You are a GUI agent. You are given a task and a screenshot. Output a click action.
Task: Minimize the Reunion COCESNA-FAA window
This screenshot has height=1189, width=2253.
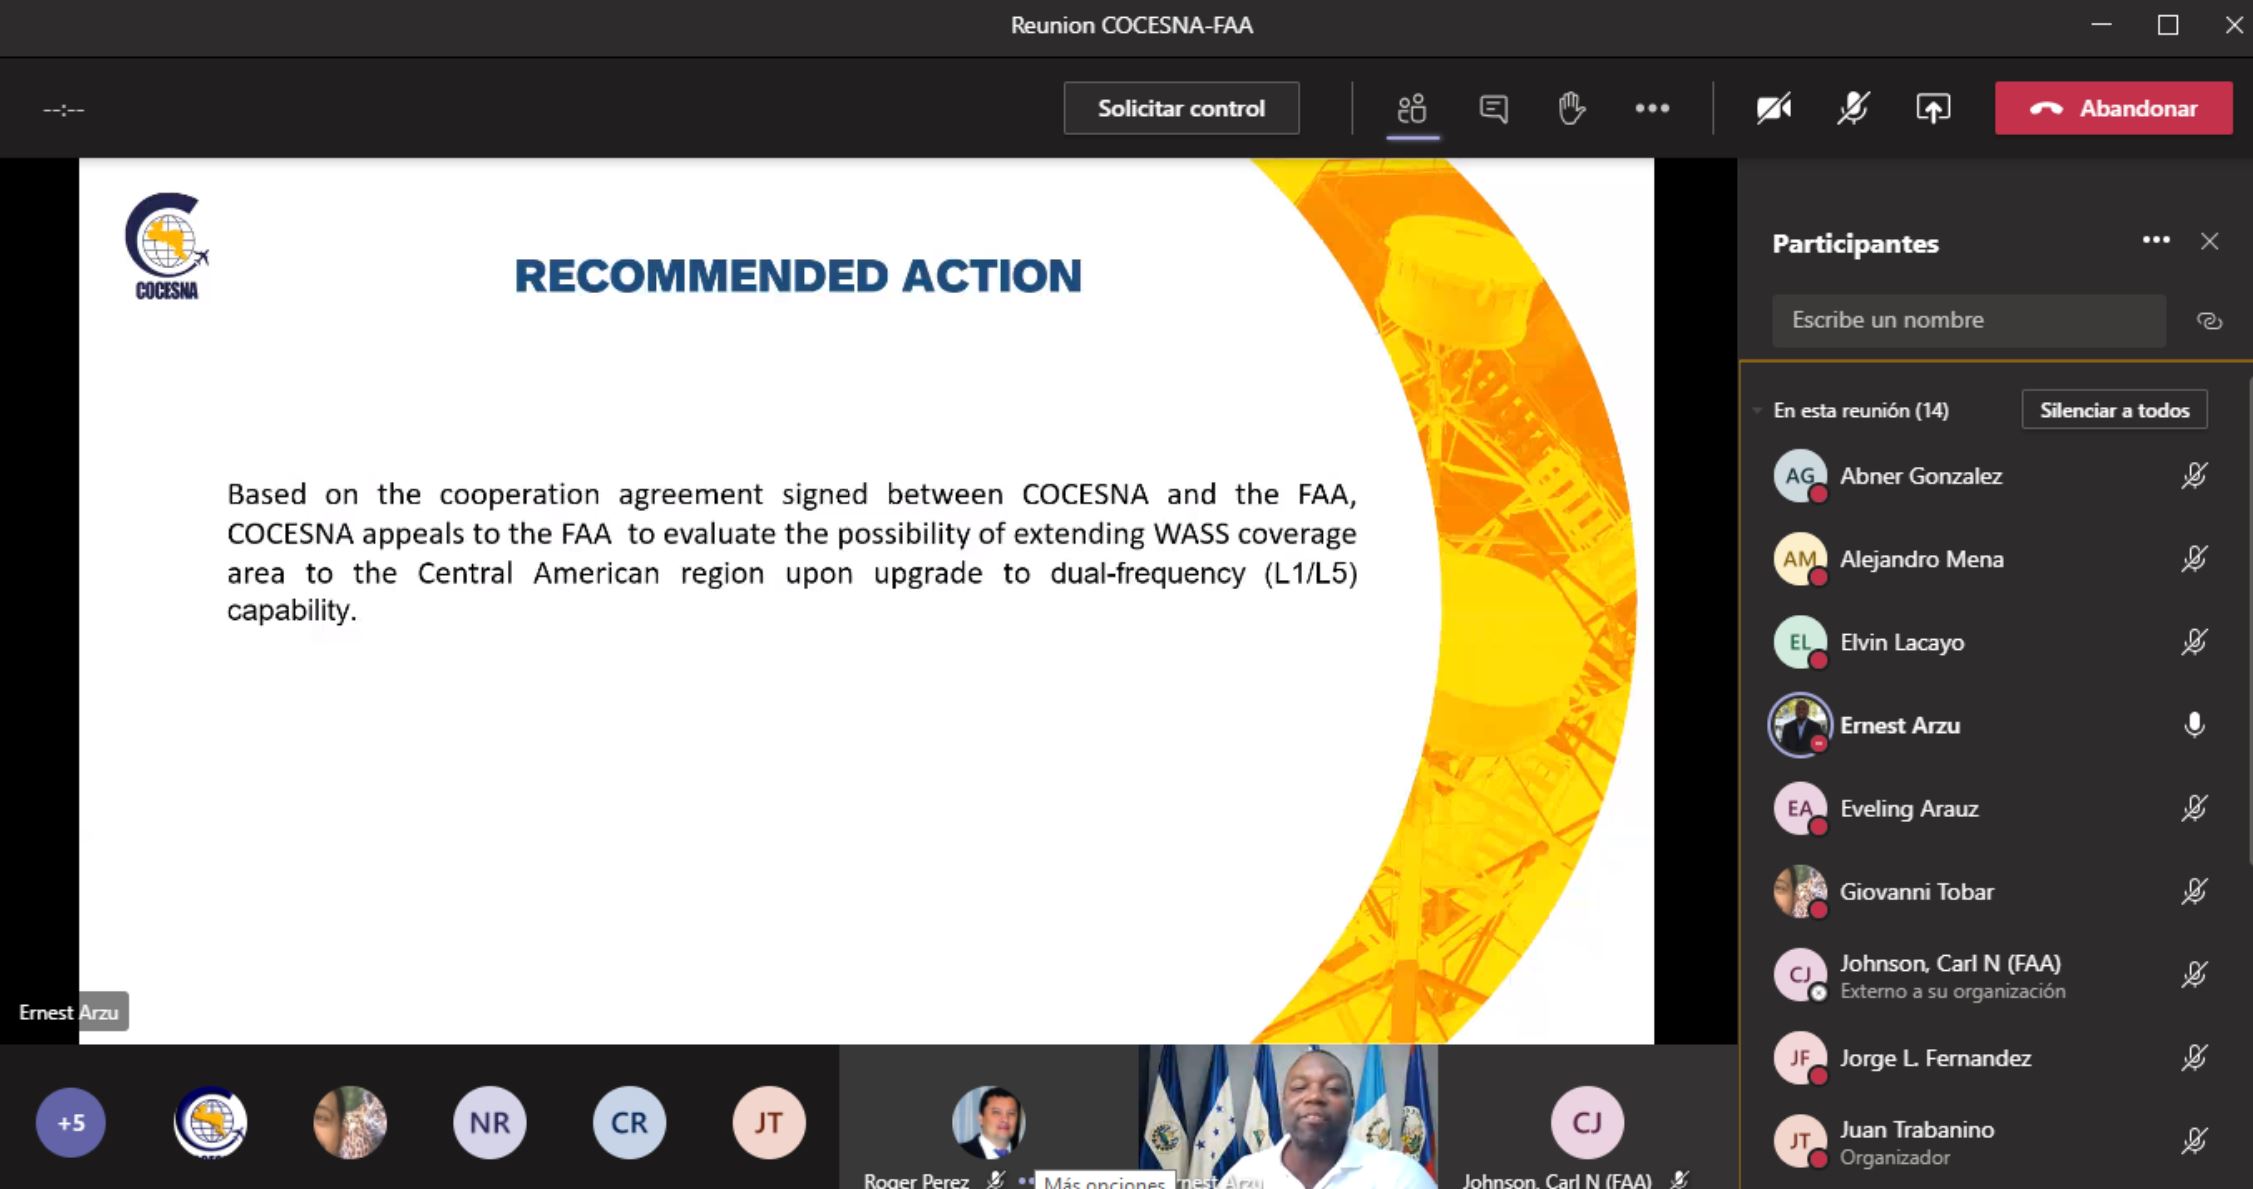pyautogui.click(x=2101, y=25)
